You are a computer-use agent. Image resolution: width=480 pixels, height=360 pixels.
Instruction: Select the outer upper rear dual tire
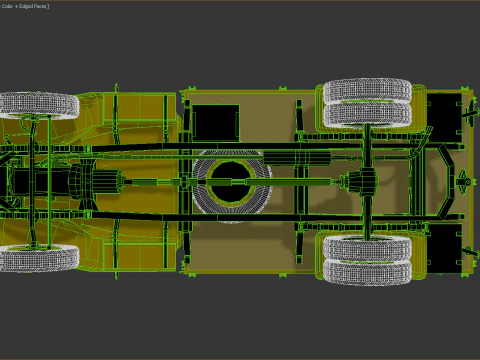point(368,89)
